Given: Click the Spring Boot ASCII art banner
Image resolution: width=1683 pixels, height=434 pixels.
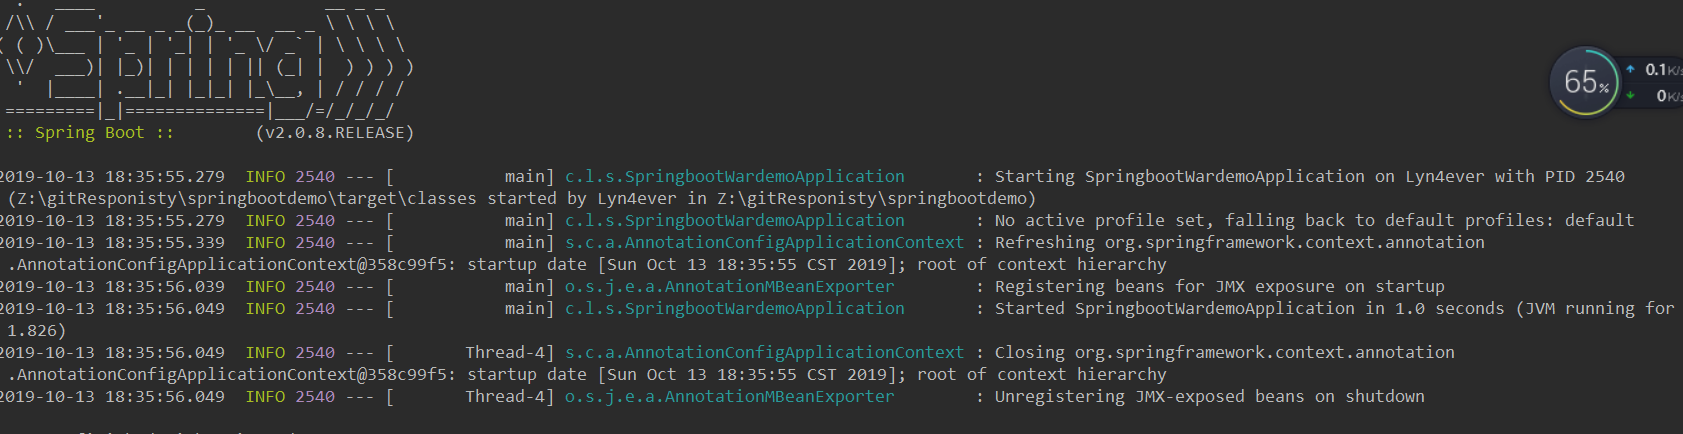Looking at the screenshot, I should click(205, 60).
